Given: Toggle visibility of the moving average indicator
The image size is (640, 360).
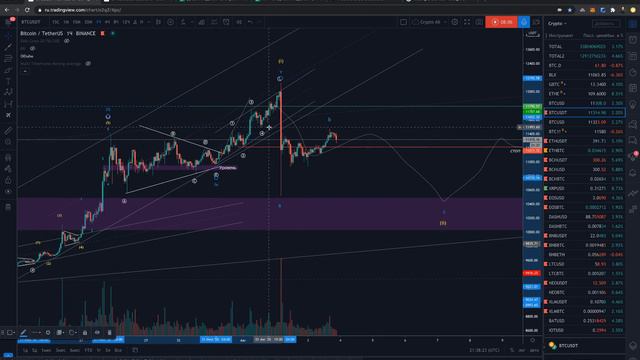Looking at the screenshot, I should coord(88,64).
